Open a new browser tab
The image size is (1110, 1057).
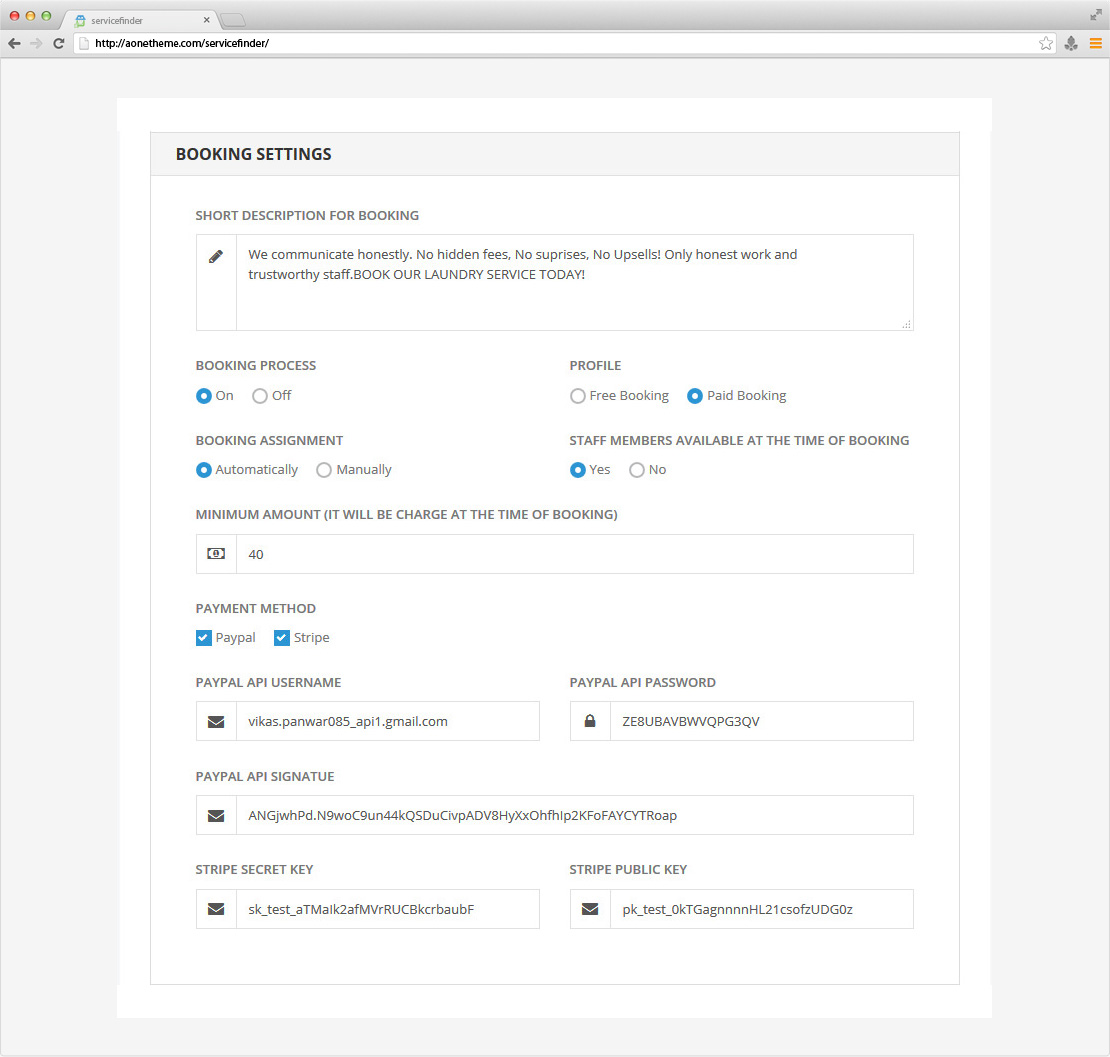[x=232, y=20]
